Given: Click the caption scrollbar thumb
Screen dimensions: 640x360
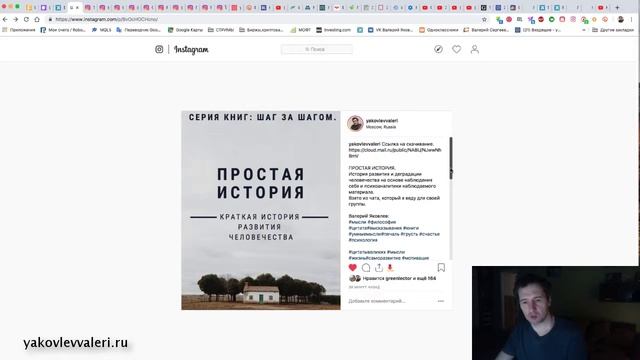Looking at the screenshot, I should [x=451, y=157].
